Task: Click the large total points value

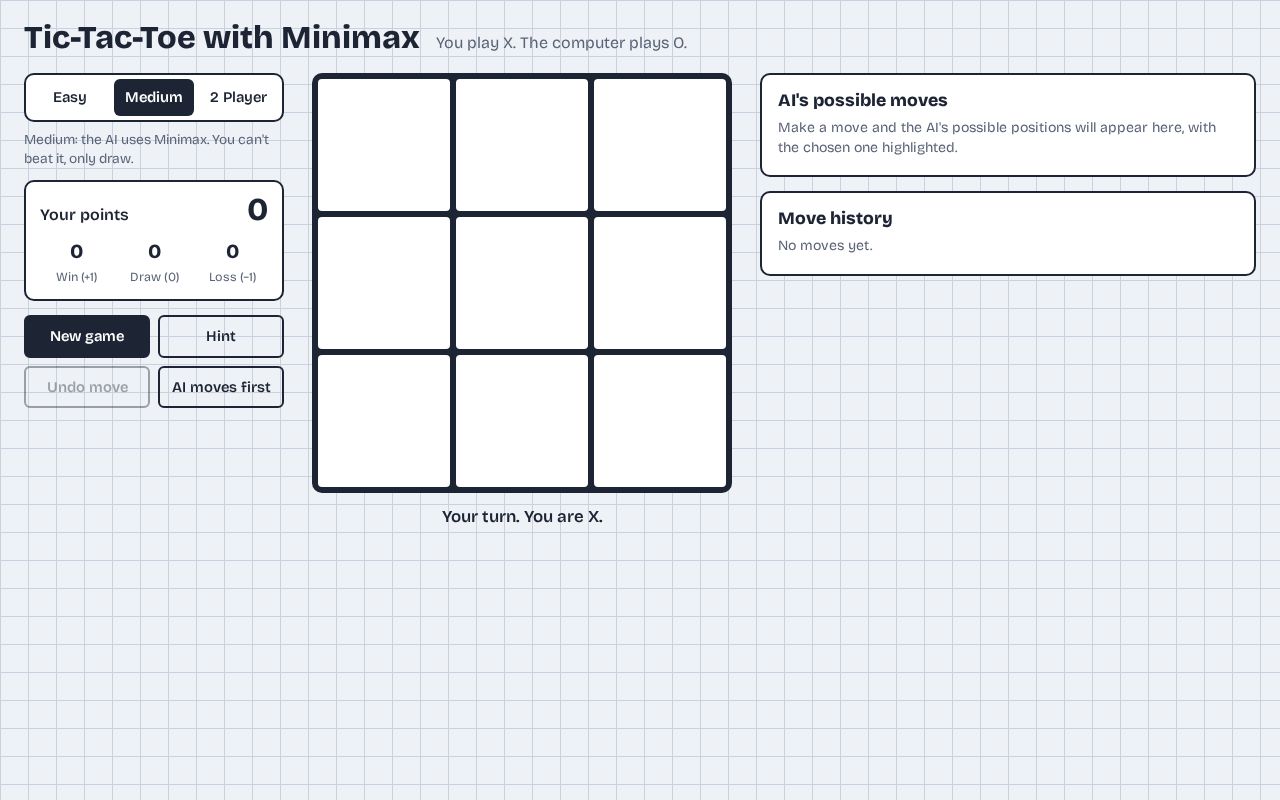Action: pos(257,210)
